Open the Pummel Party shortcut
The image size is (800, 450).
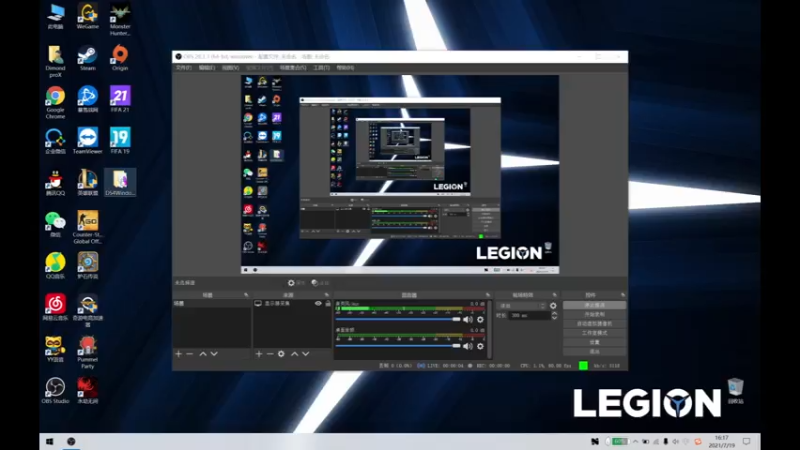tap(88, 352)
